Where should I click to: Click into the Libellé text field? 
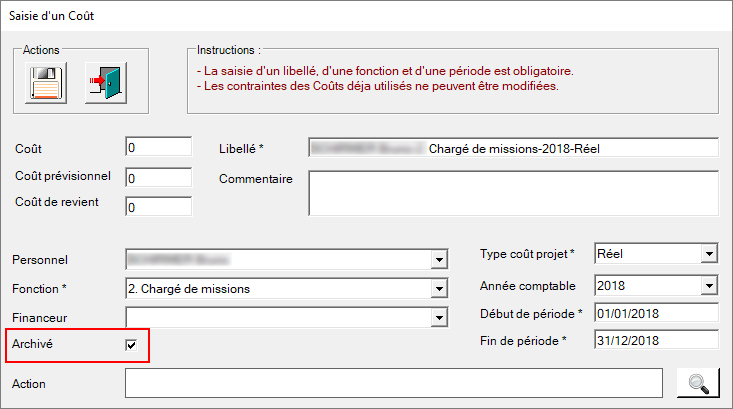point(513,148)
